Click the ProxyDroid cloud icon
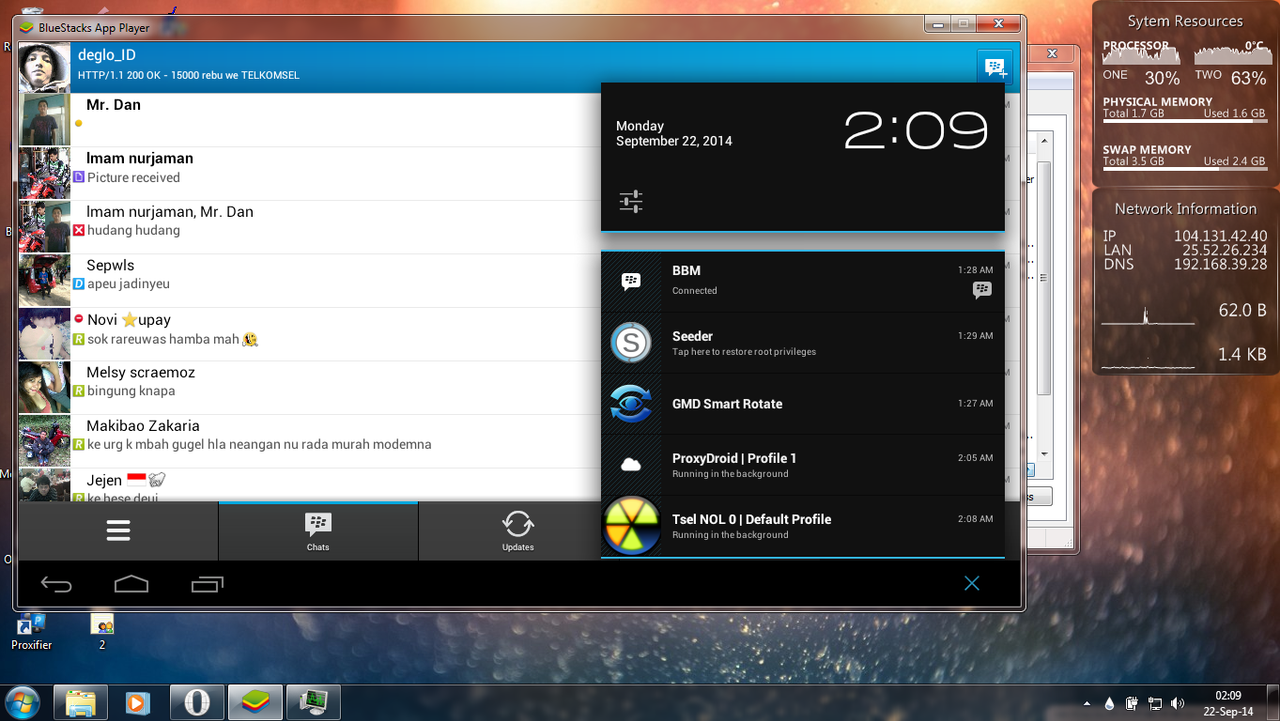1280x721 pixels. coord(631,464)
